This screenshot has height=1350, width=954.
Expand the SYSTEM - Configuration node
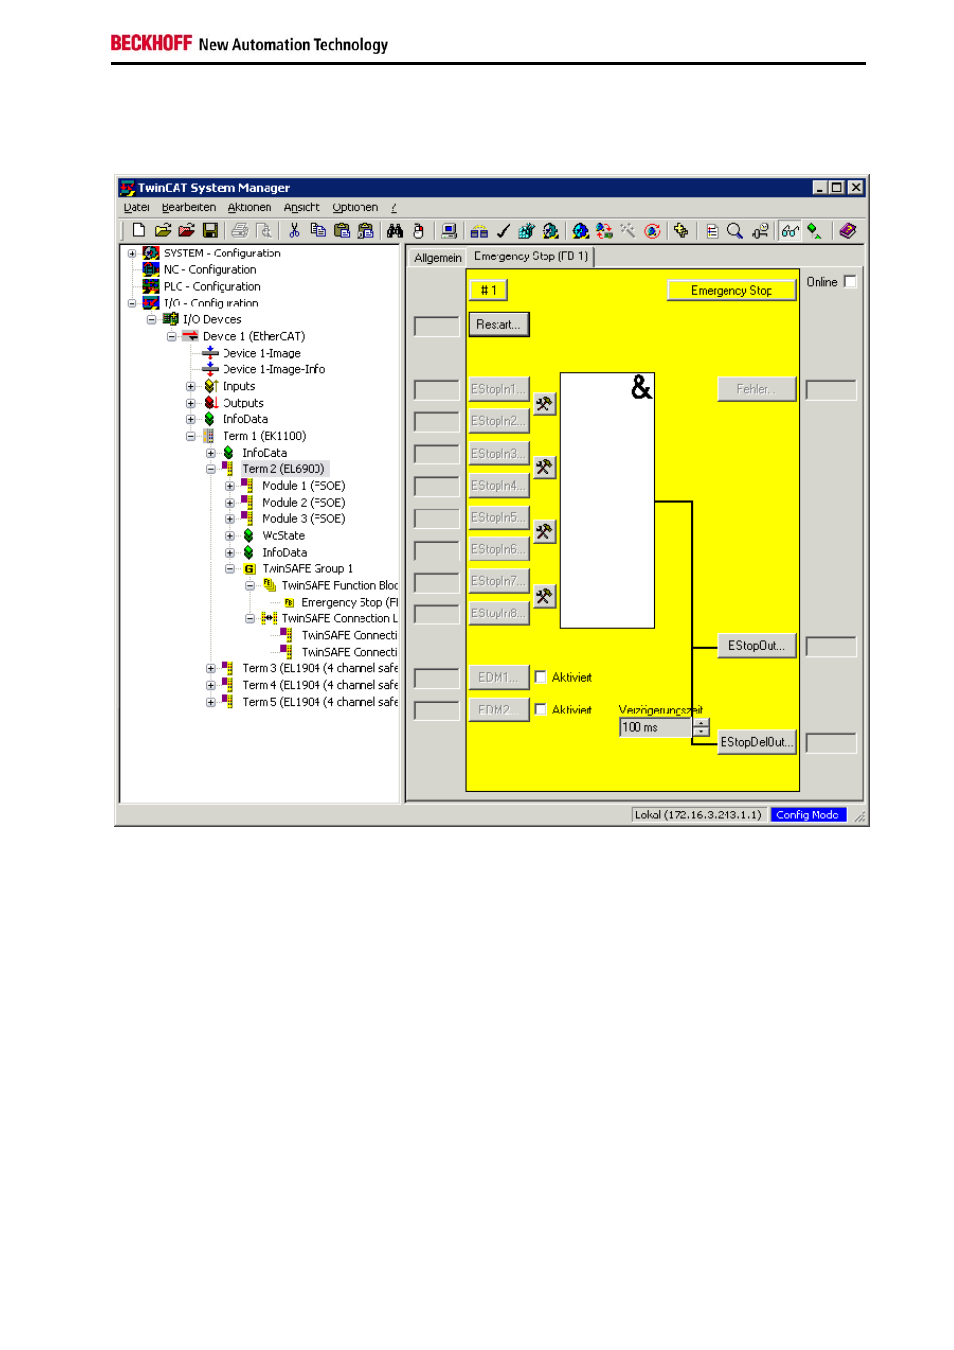pyautogui.click(x=132, y=253)
